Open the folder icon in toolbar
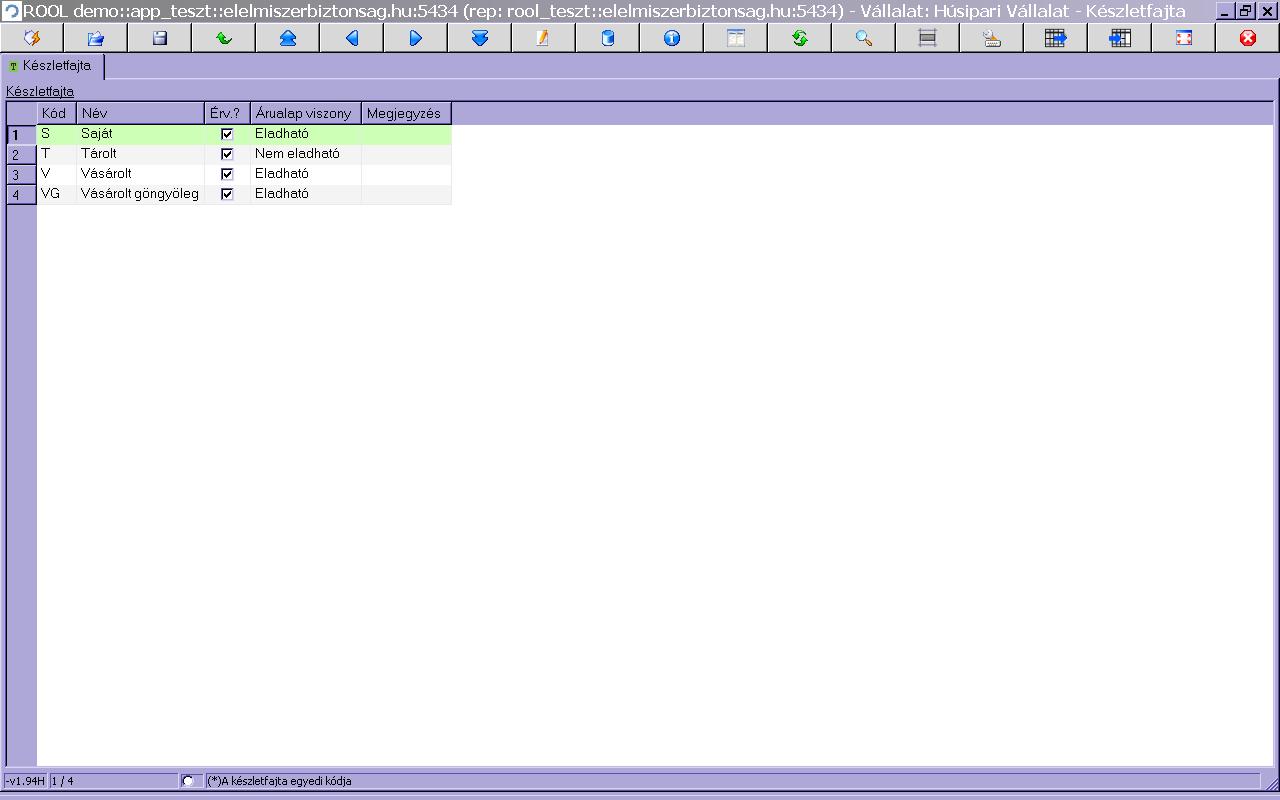1280x800 pixels. point(96,38)
